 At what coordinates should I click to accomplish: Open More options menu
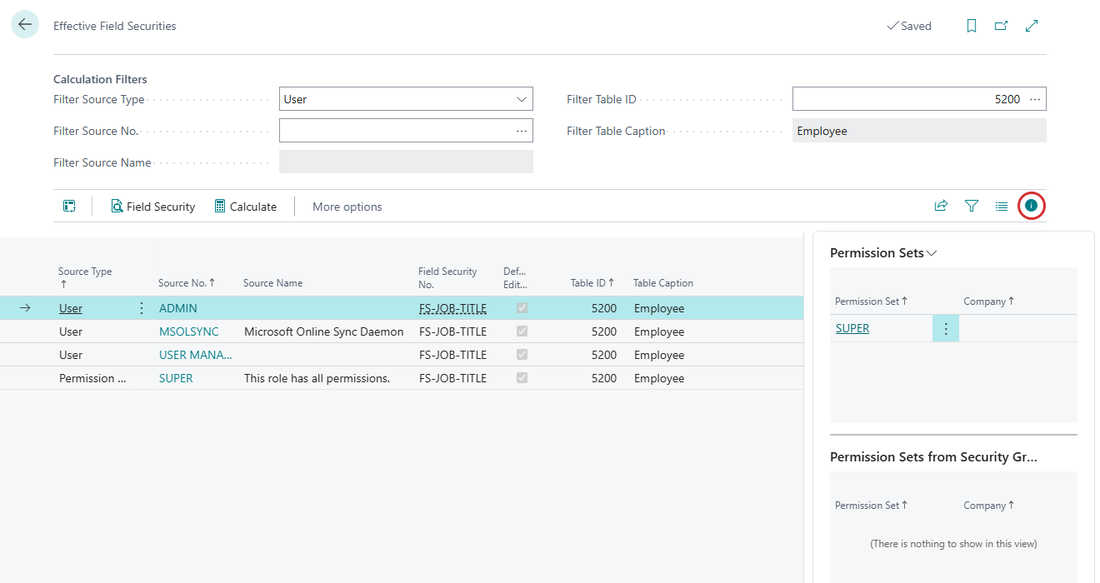347,206
